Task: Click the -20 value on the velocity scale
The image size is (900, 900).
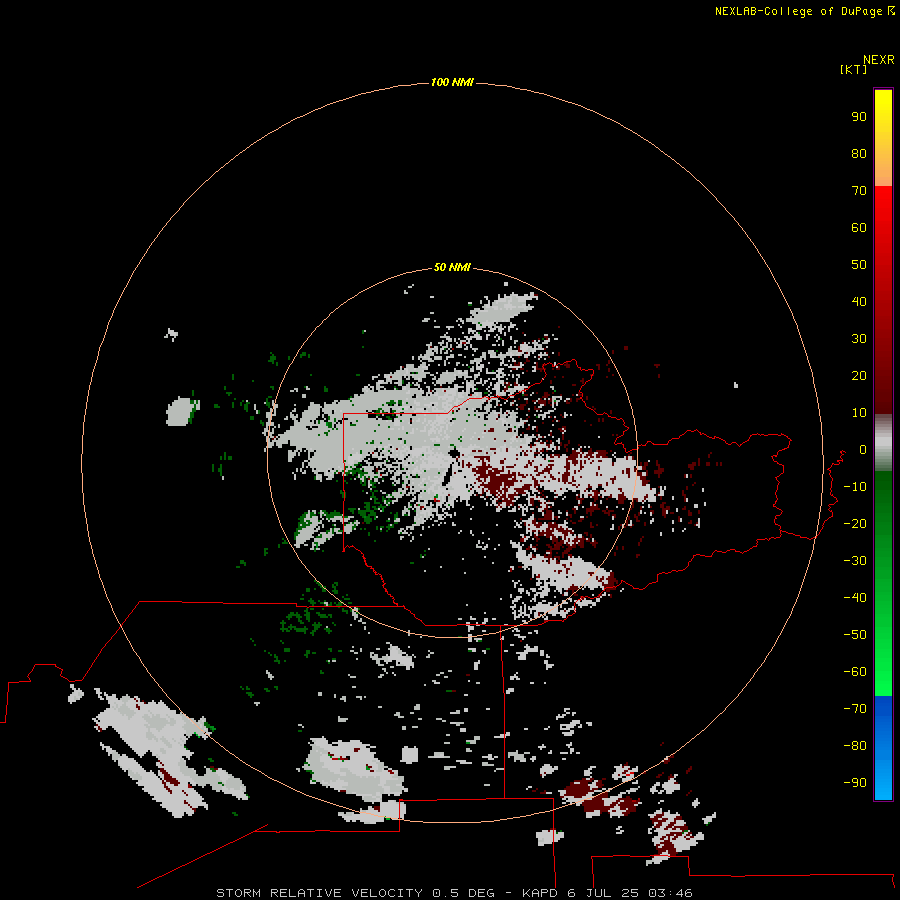Action: coord(855,523)
